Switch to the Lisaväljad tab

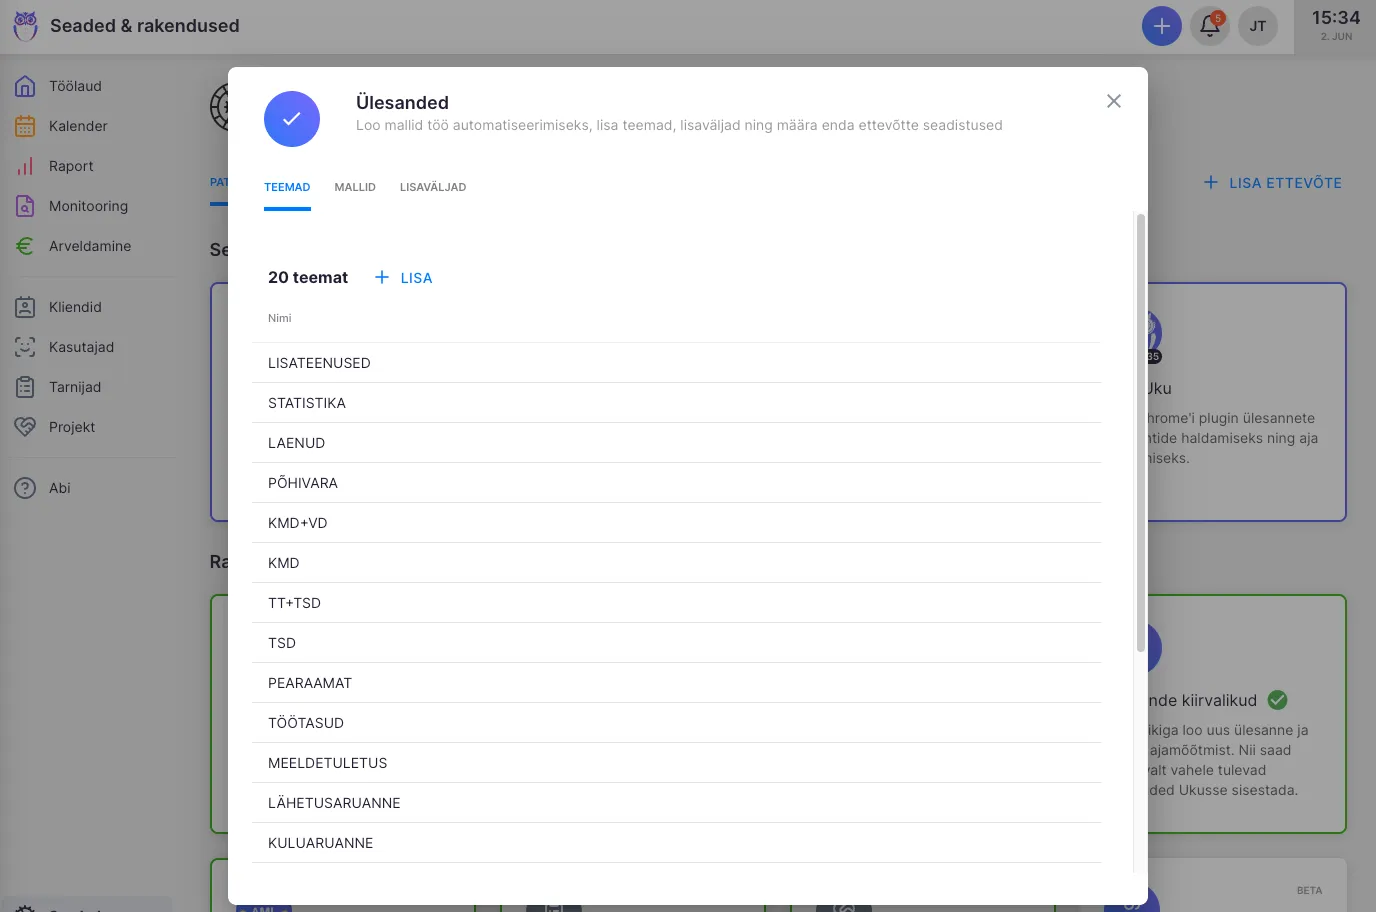433,187
